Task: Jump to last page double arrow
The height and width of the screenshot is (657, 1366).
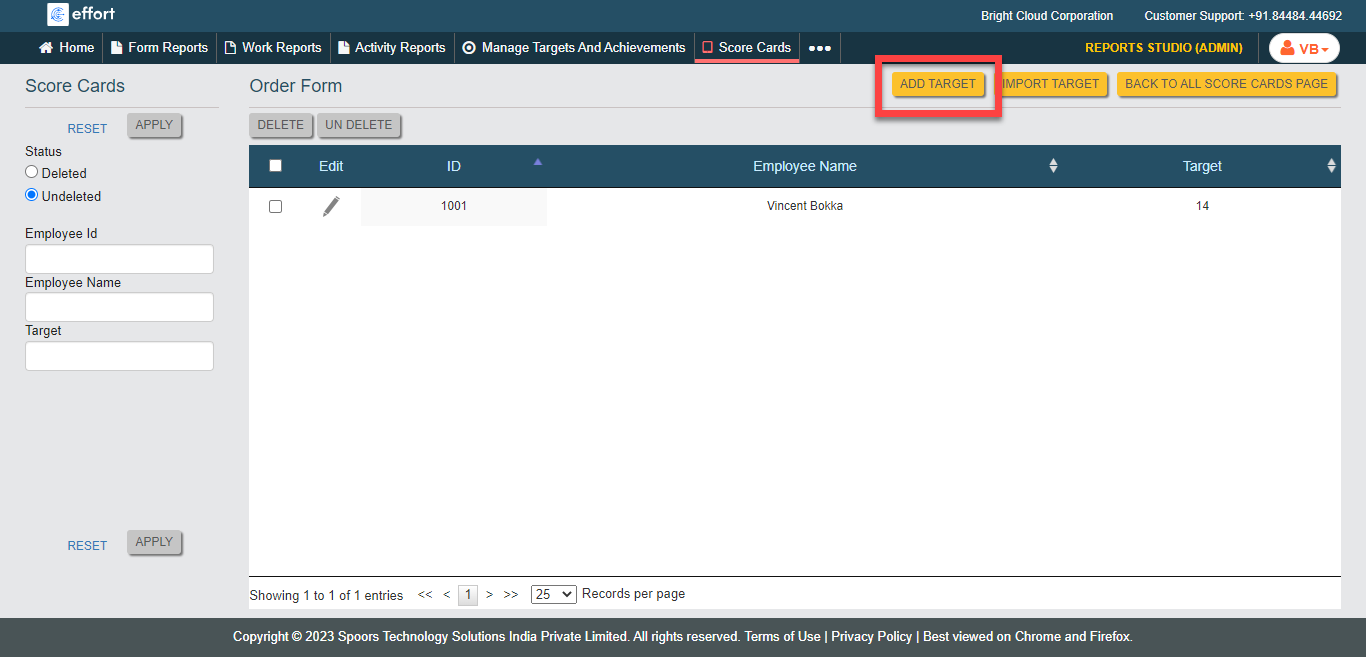Action: (x=511, y=594)
